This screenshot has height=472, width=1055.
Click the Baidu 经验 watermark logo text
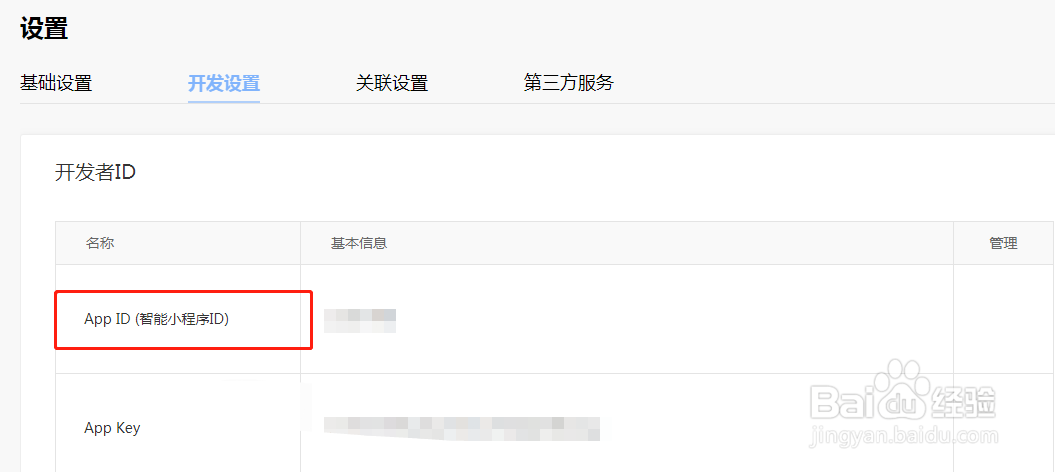coord(903,401)
